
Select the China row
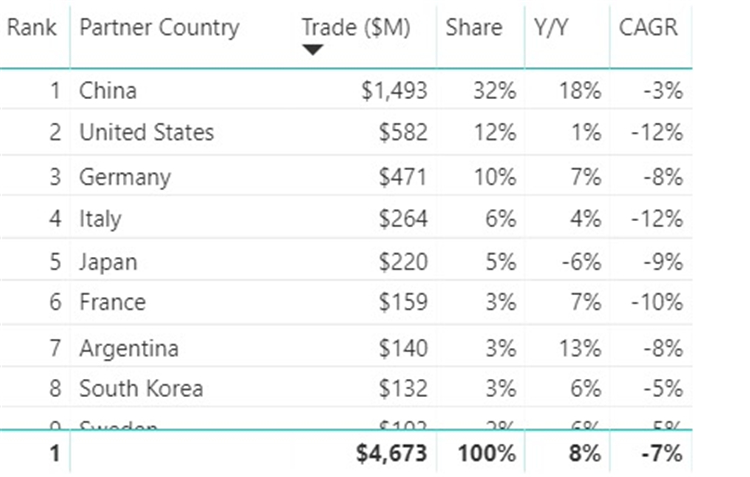pyautogui.click(x=346, y=90)
